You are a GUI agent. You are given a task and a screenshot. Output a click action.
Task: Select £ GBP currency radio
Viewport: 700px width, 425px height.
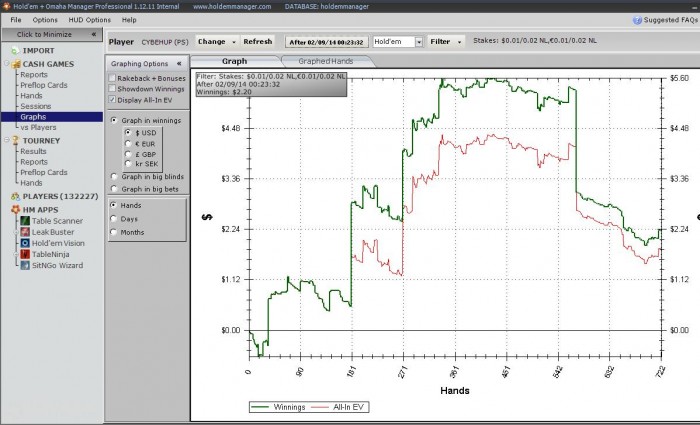(128, 154)
